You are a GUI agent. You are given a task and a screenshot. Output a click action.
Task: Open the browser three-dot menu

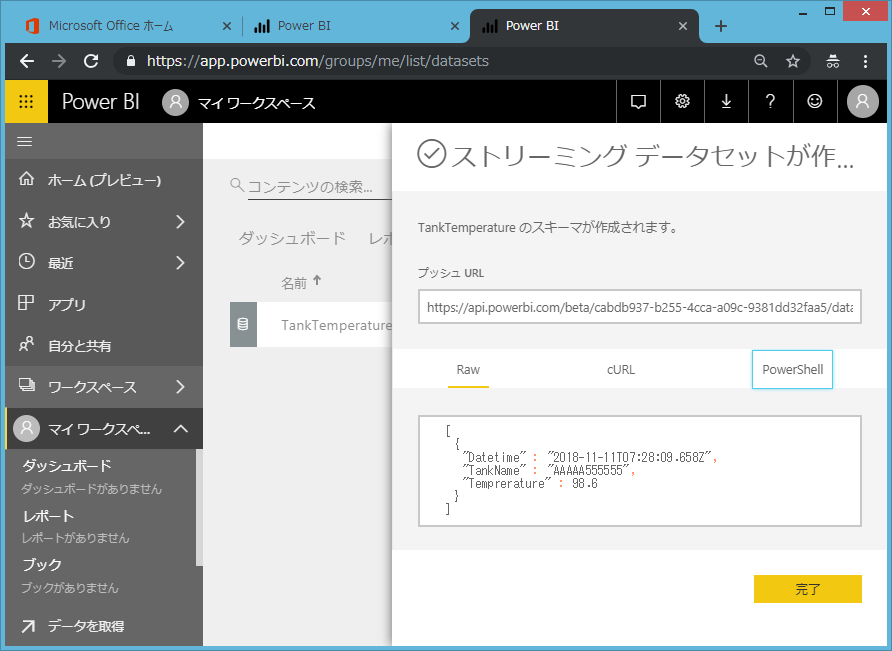tap(865, 61)
